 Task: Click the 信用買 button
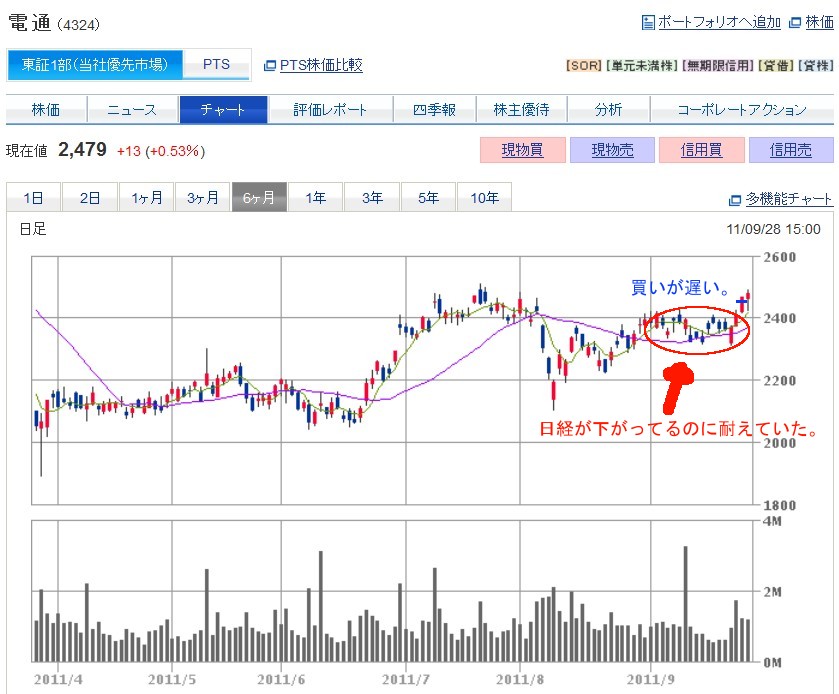pos(701,150)
